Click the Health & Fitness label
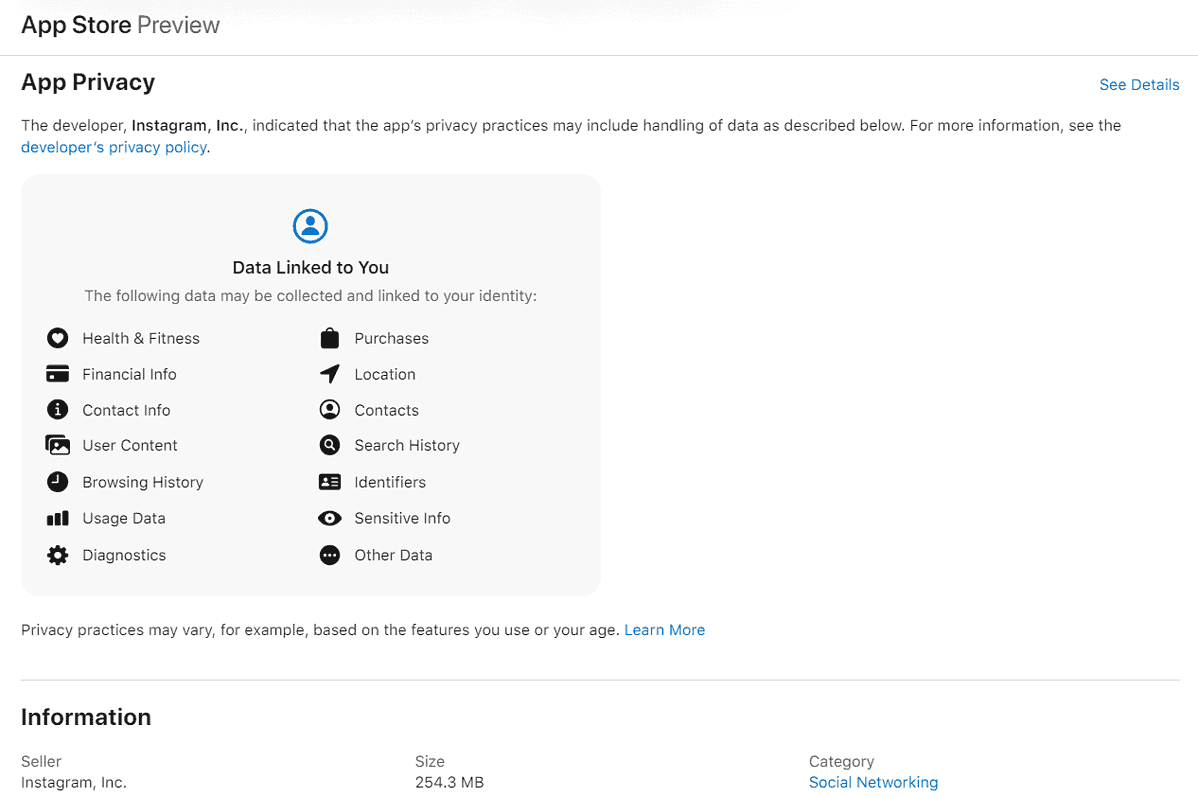 click(x=141, y=339)
